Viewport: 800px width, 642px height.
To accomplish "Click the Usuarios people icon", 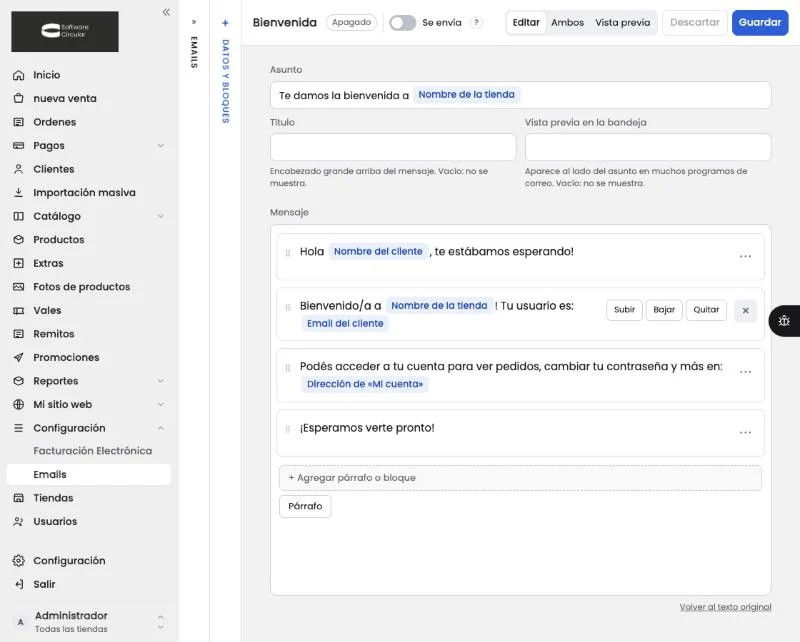I will [x=18, y=521].
